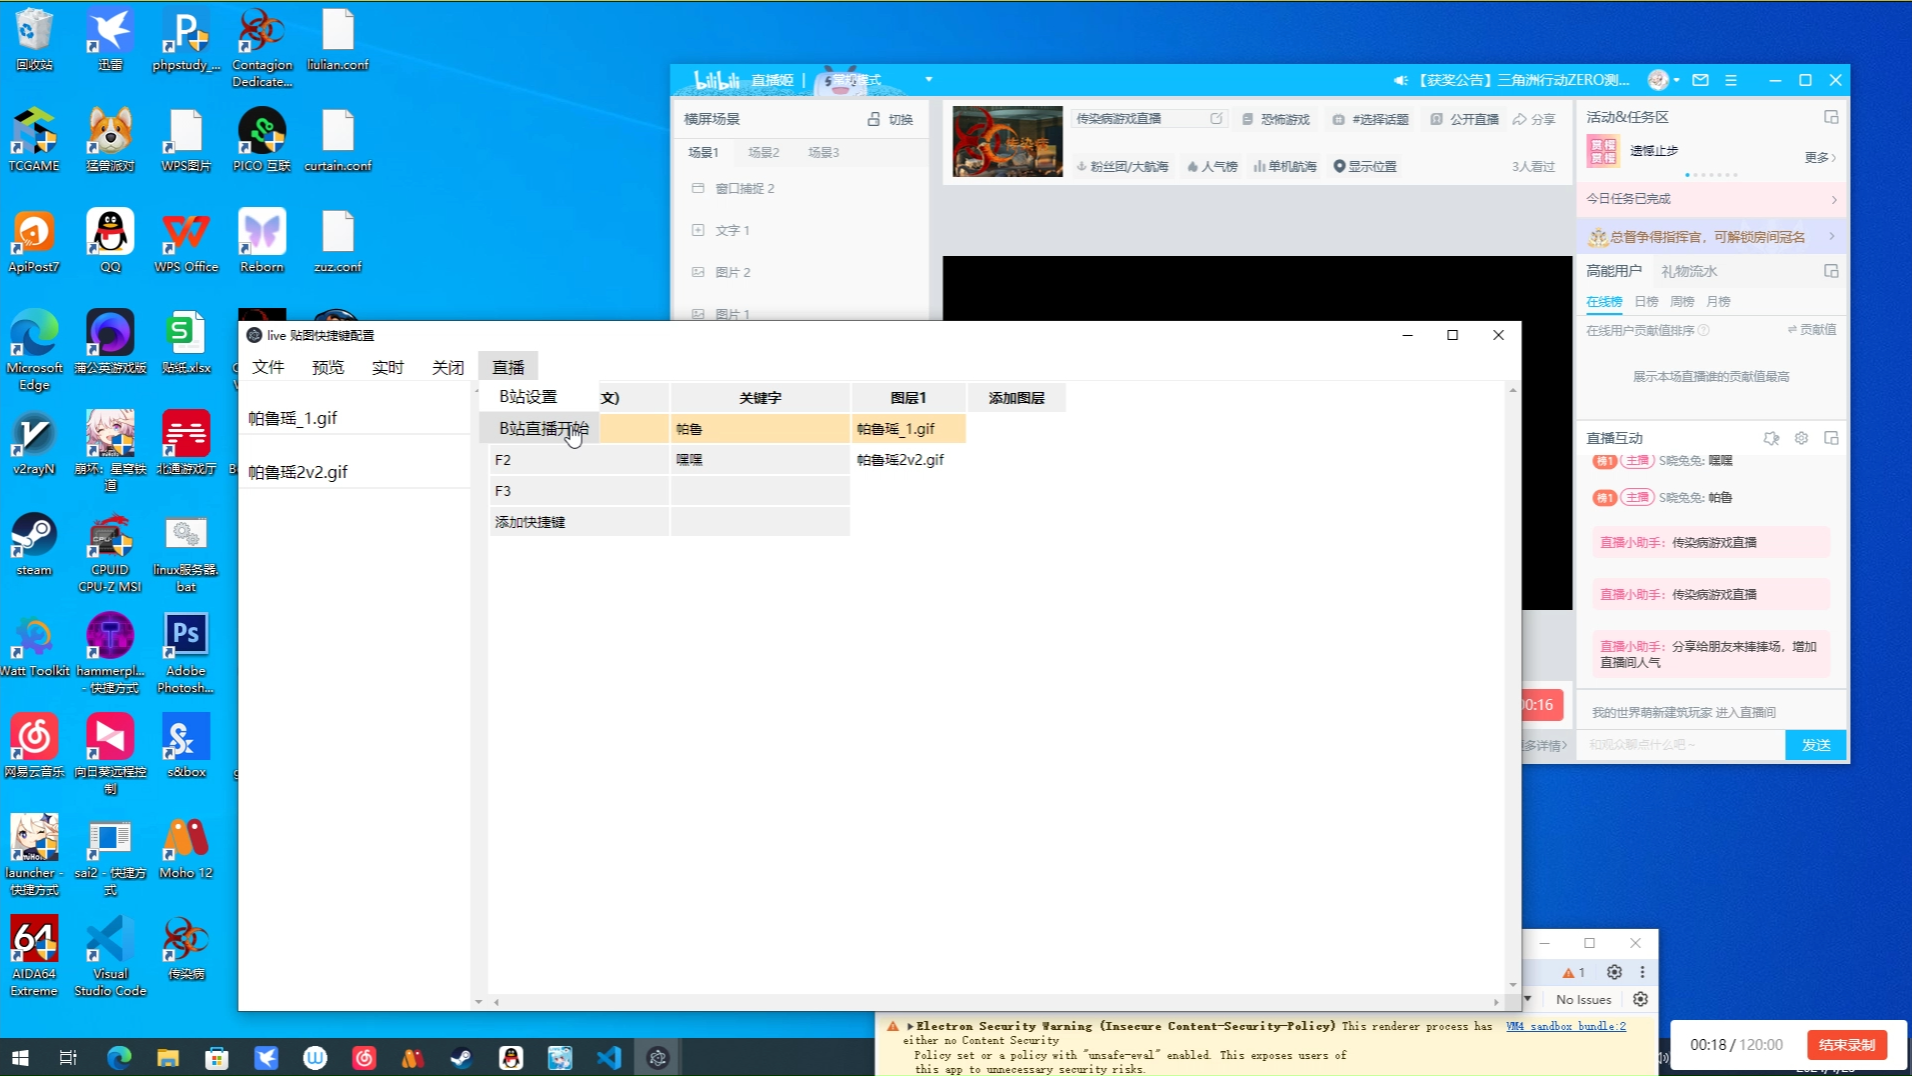Viewport: 1912px width, 1076px height.
Task: Open the 人气榜 ranking
Action: click(1212, 166)
